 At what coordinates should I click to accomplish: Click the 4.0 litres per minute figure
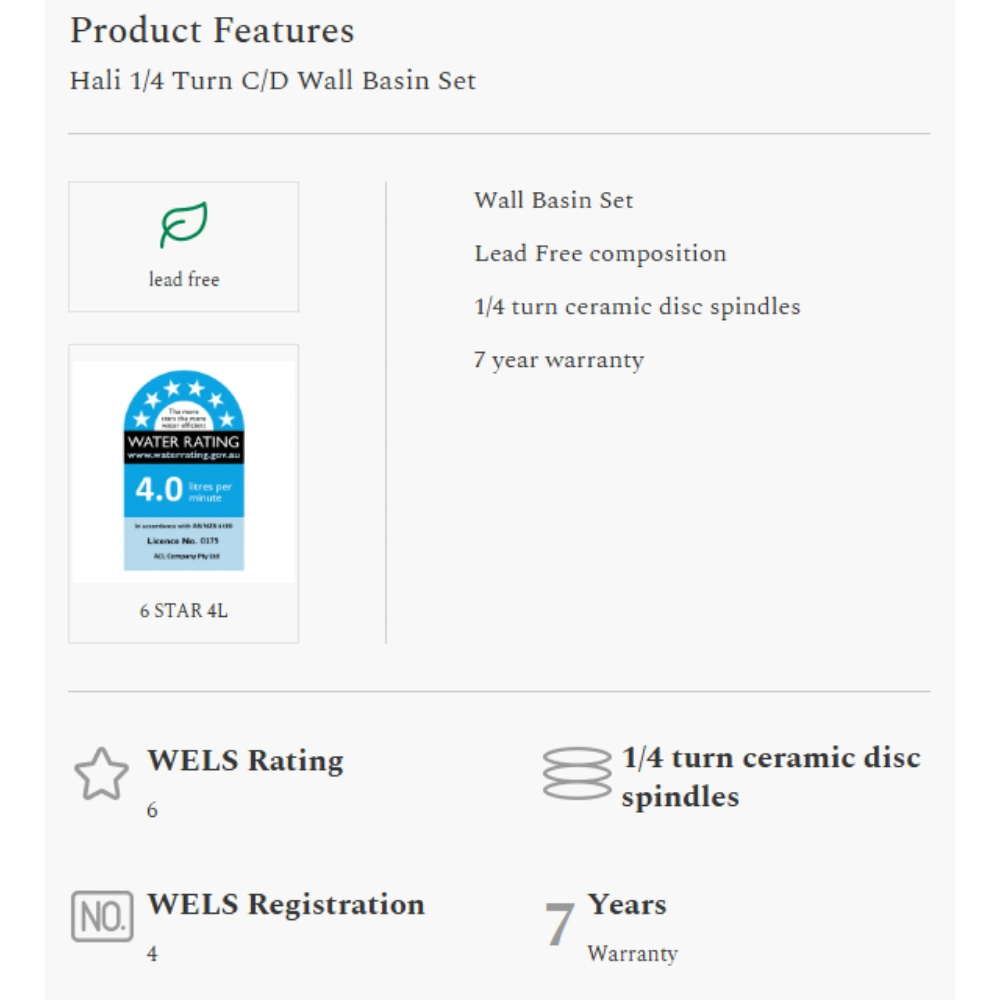tap(160, 490)
